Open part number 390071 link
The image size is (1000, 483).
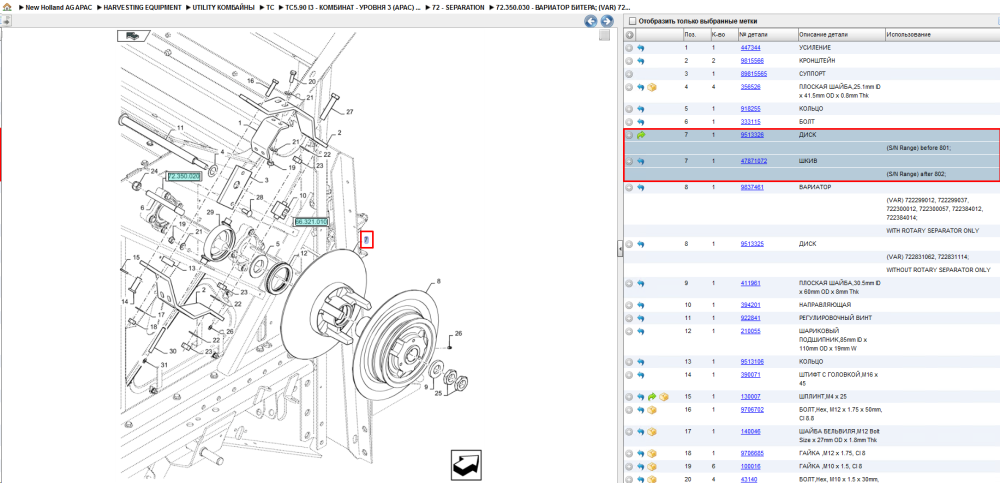(x=750, y=375)
